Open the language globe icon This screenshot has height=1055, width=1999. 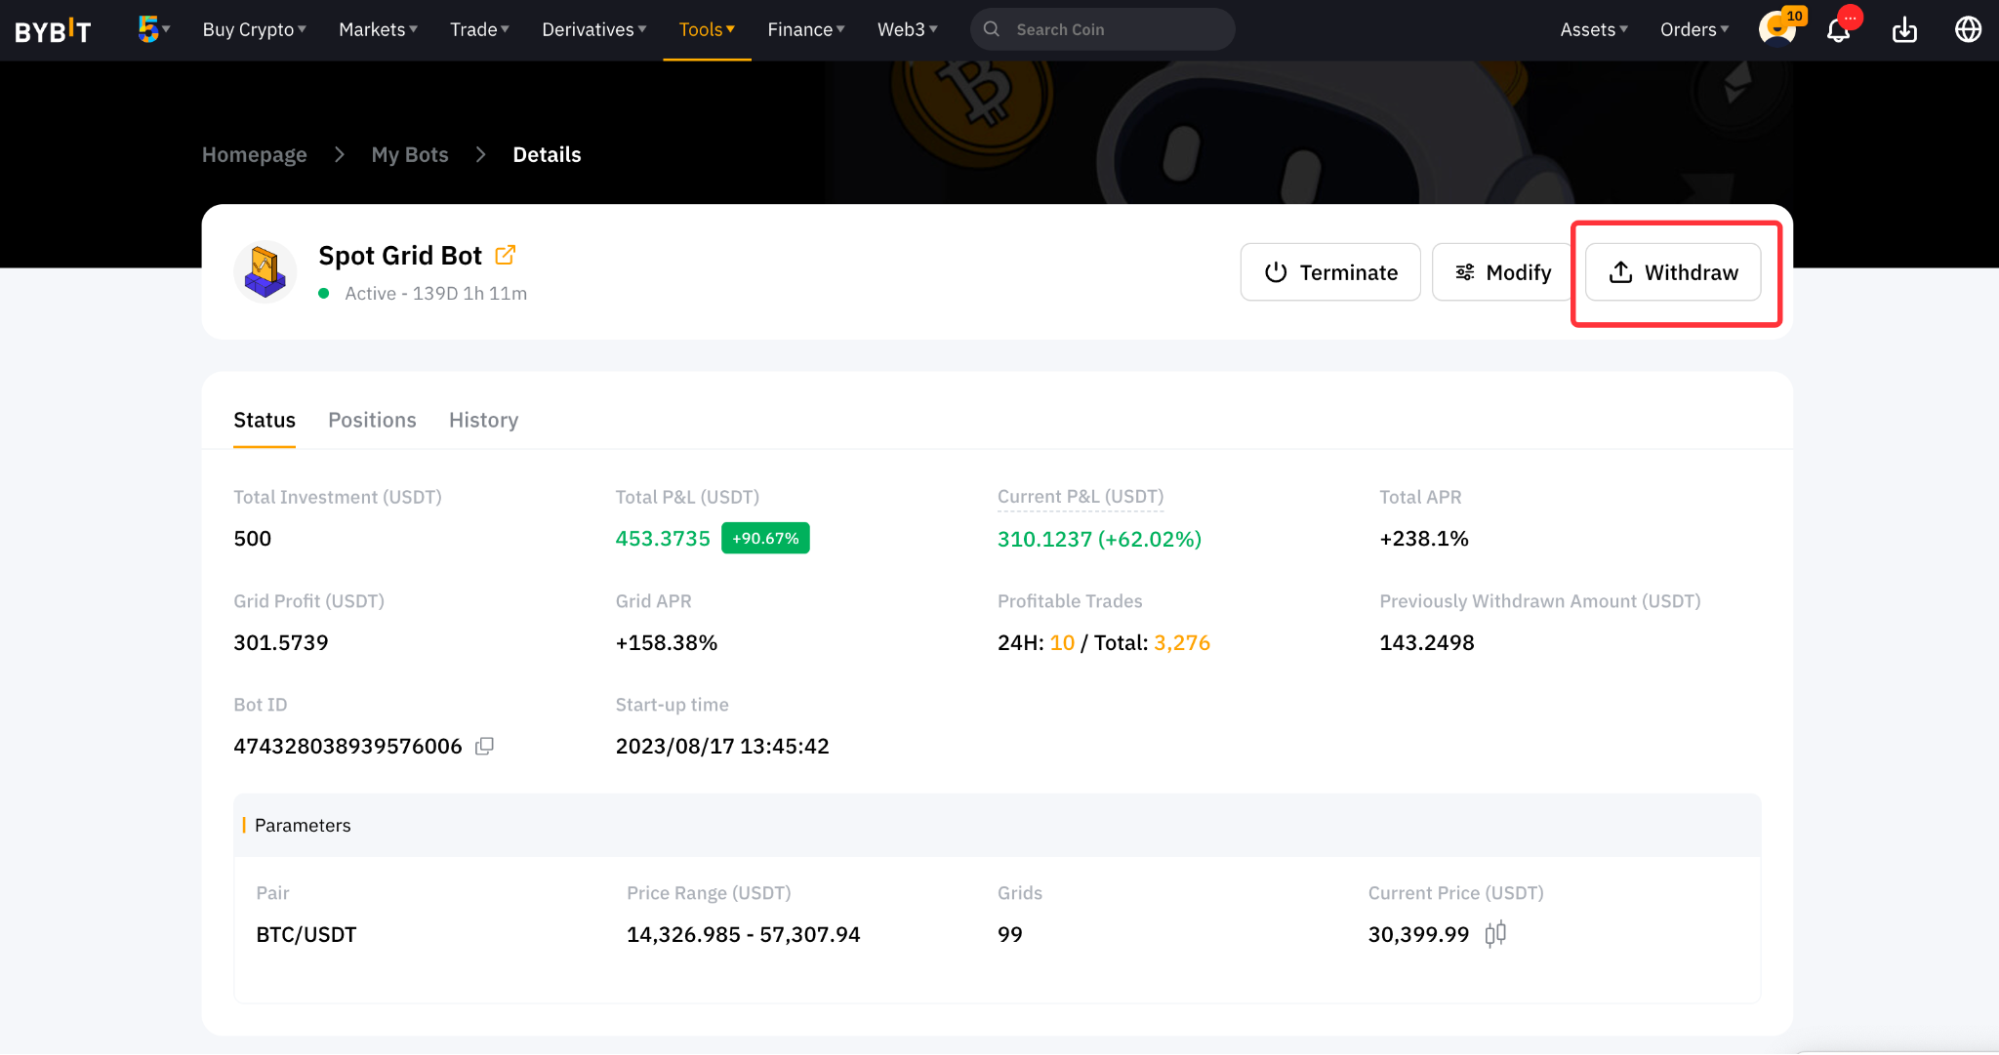[1967, 30]
